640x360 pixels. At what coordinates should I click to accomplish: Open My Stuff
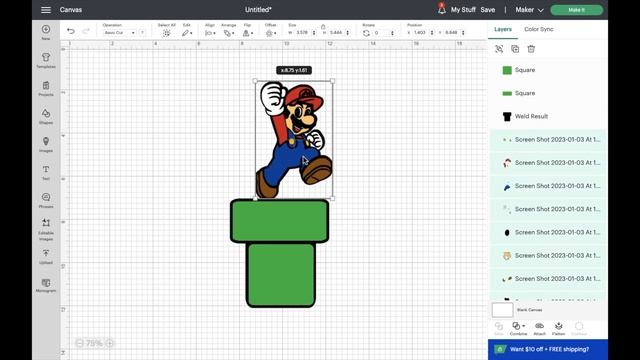click(x=463, y=10)
